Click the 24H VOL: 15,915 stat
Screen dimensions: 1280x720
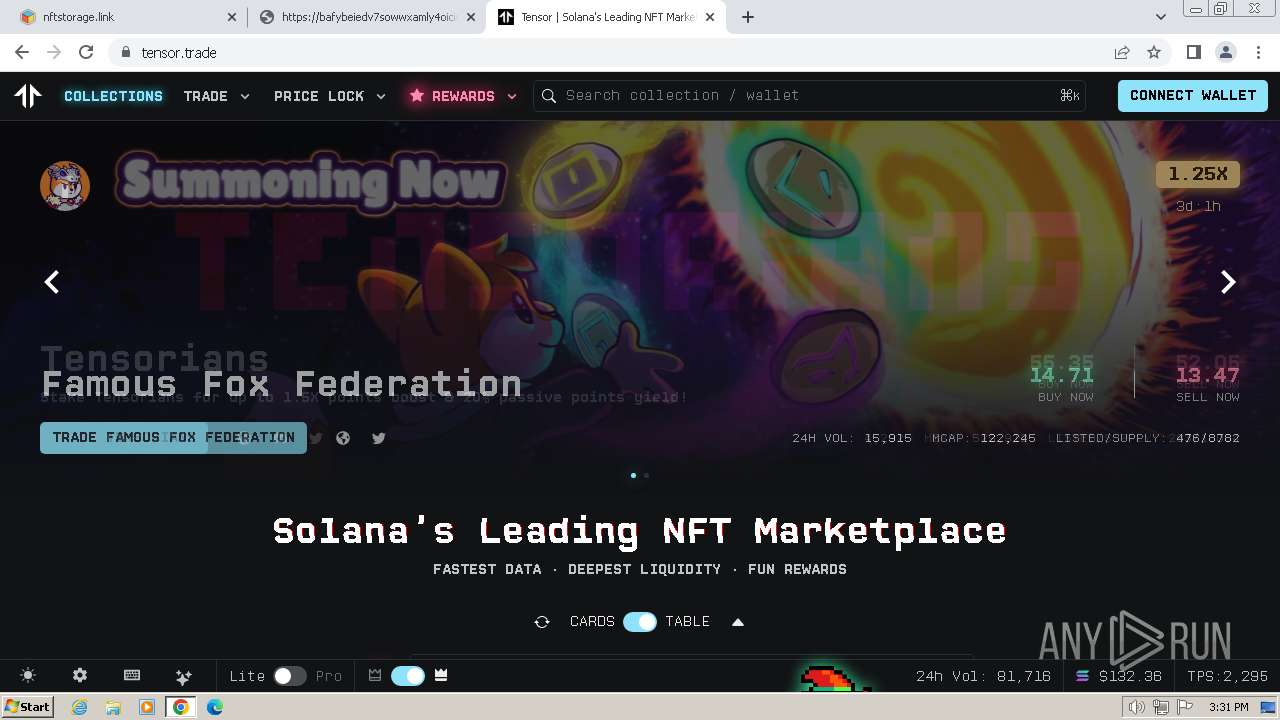click(x=852, y=438)
